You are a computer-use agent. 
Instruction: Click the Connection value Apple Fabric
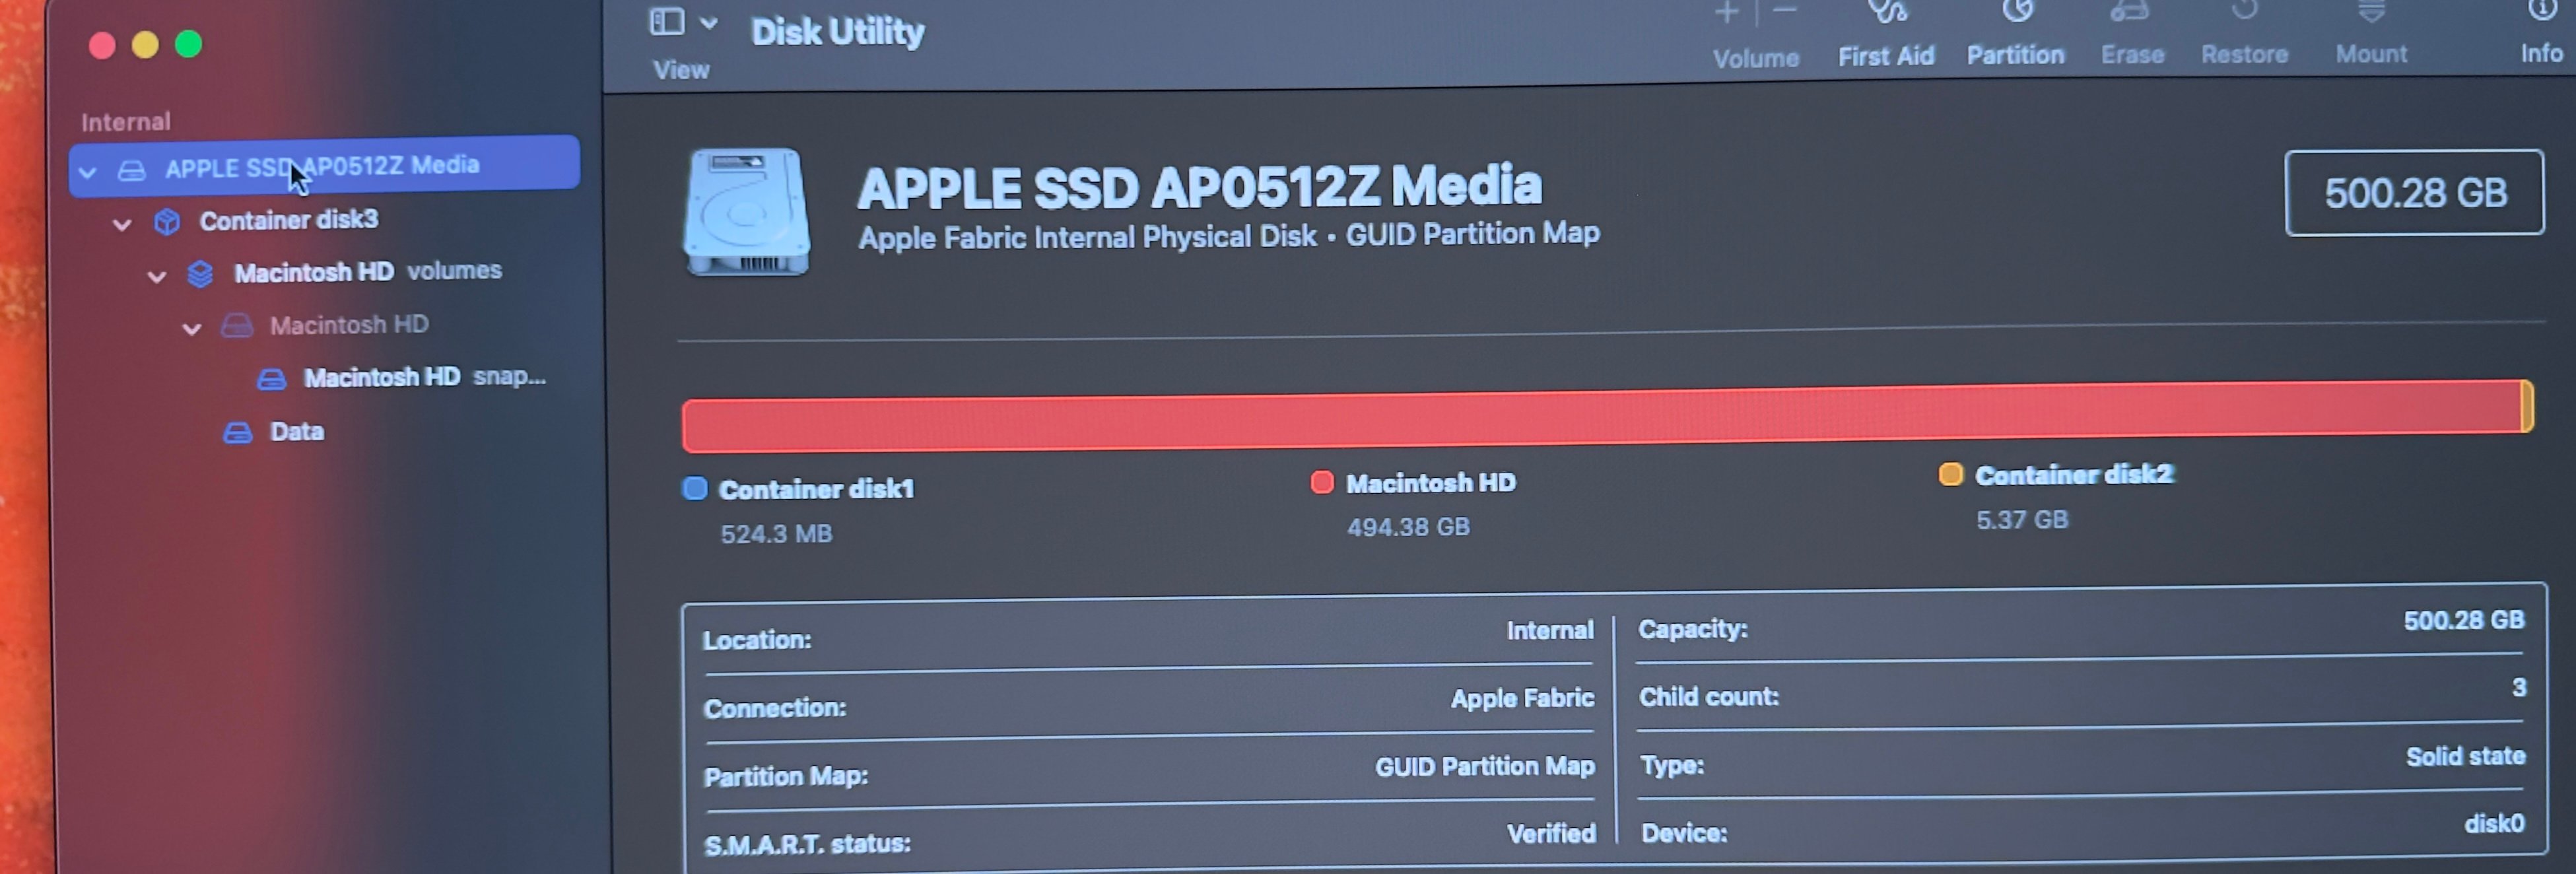[x=1522, y=697]
